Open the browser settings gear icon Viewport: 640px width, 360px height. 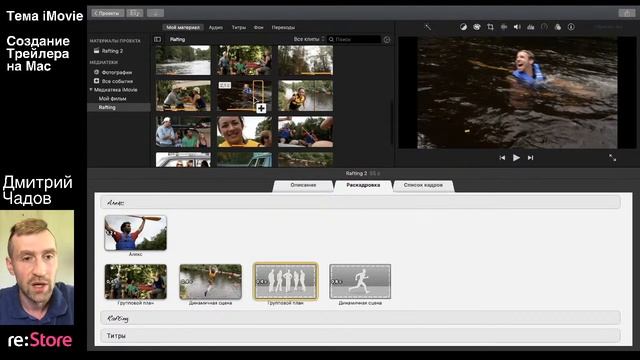tap(387, 40)
